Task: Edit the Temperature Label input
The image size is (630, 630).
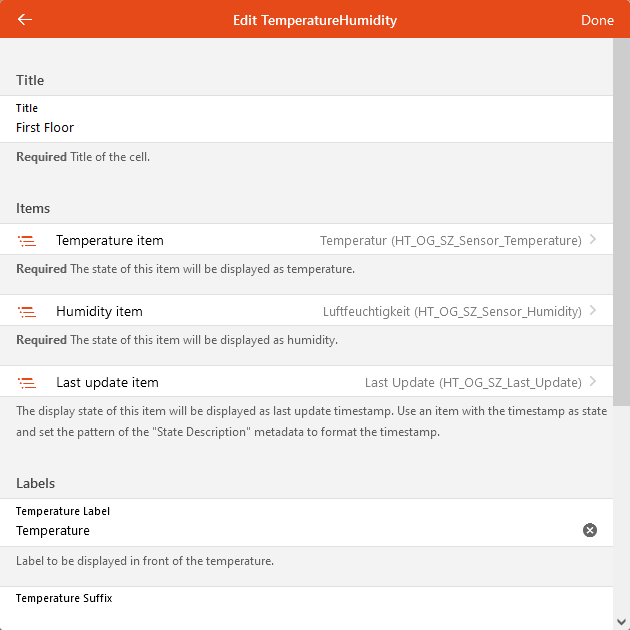Action: [x=290, y=531]
